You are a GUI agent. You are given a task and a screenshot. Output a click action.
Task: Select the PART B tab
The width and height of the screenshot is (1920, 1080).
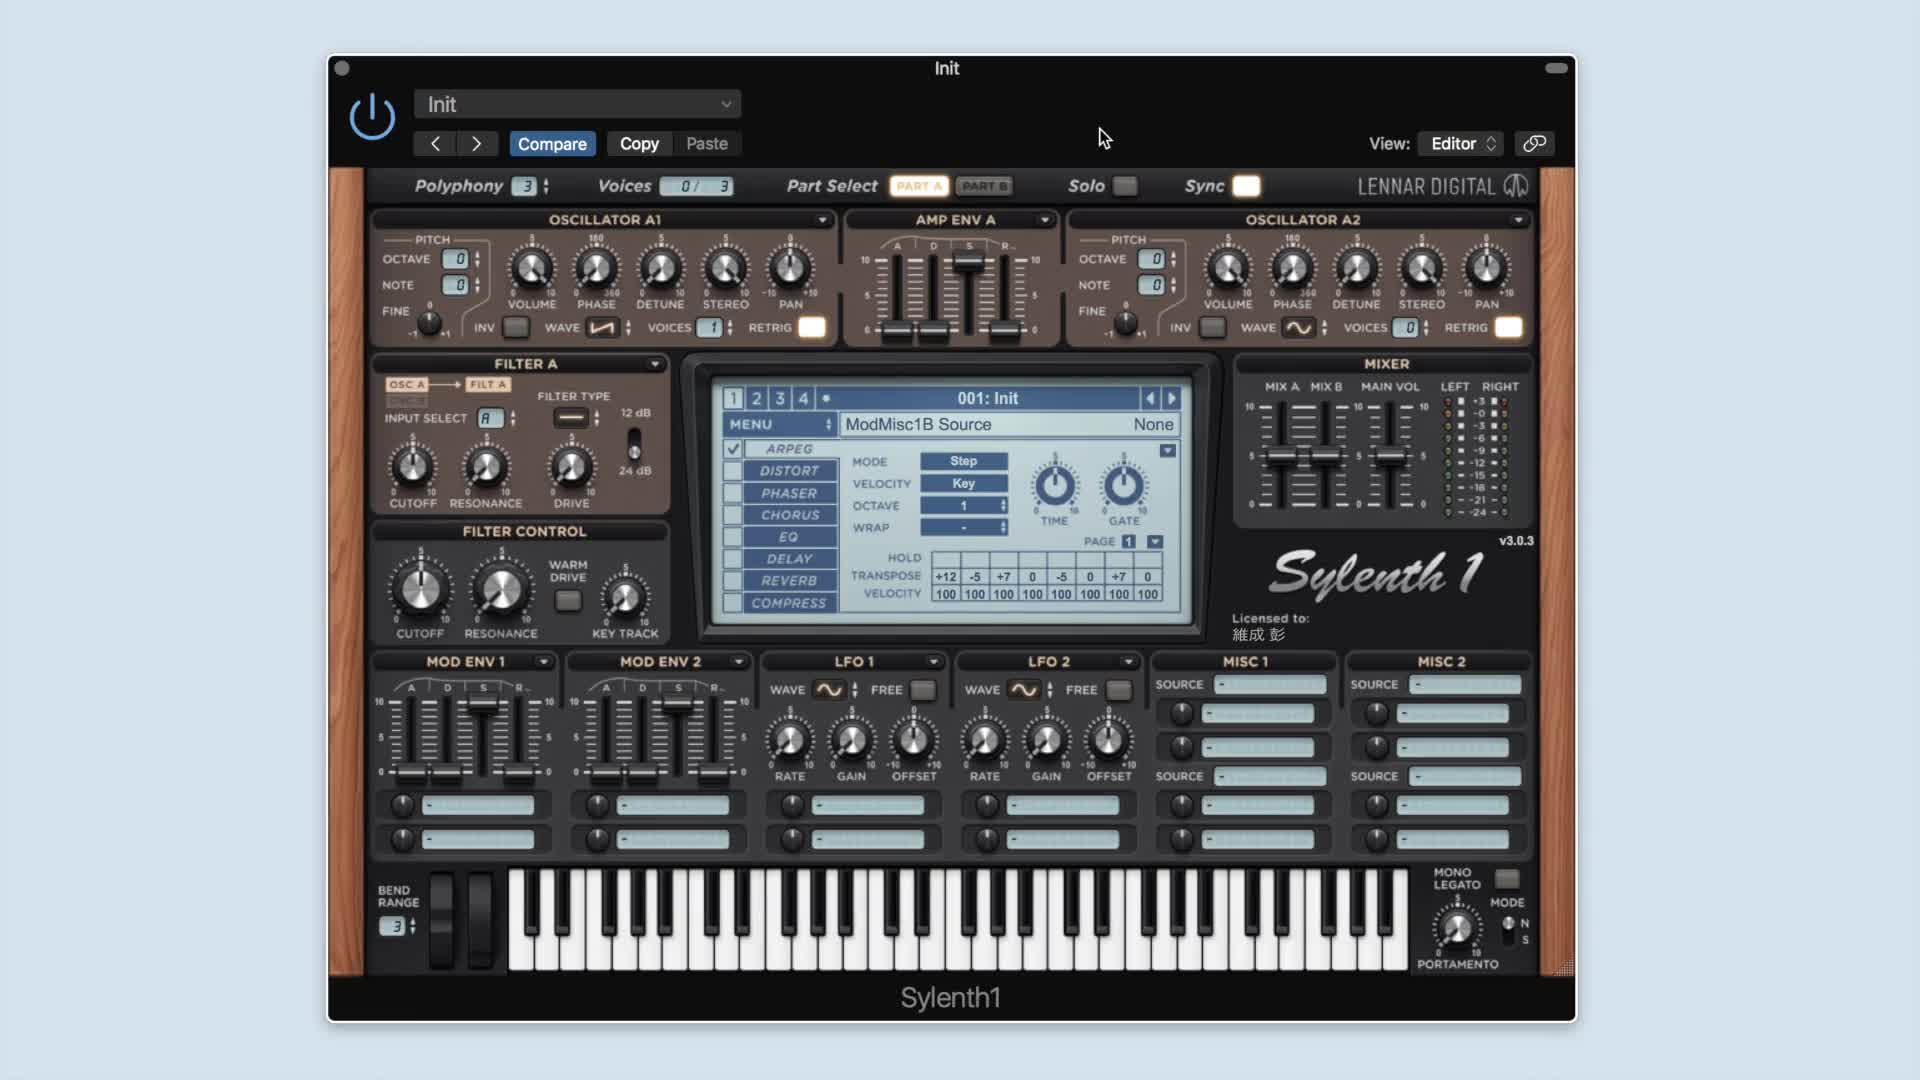coord(984,186)
